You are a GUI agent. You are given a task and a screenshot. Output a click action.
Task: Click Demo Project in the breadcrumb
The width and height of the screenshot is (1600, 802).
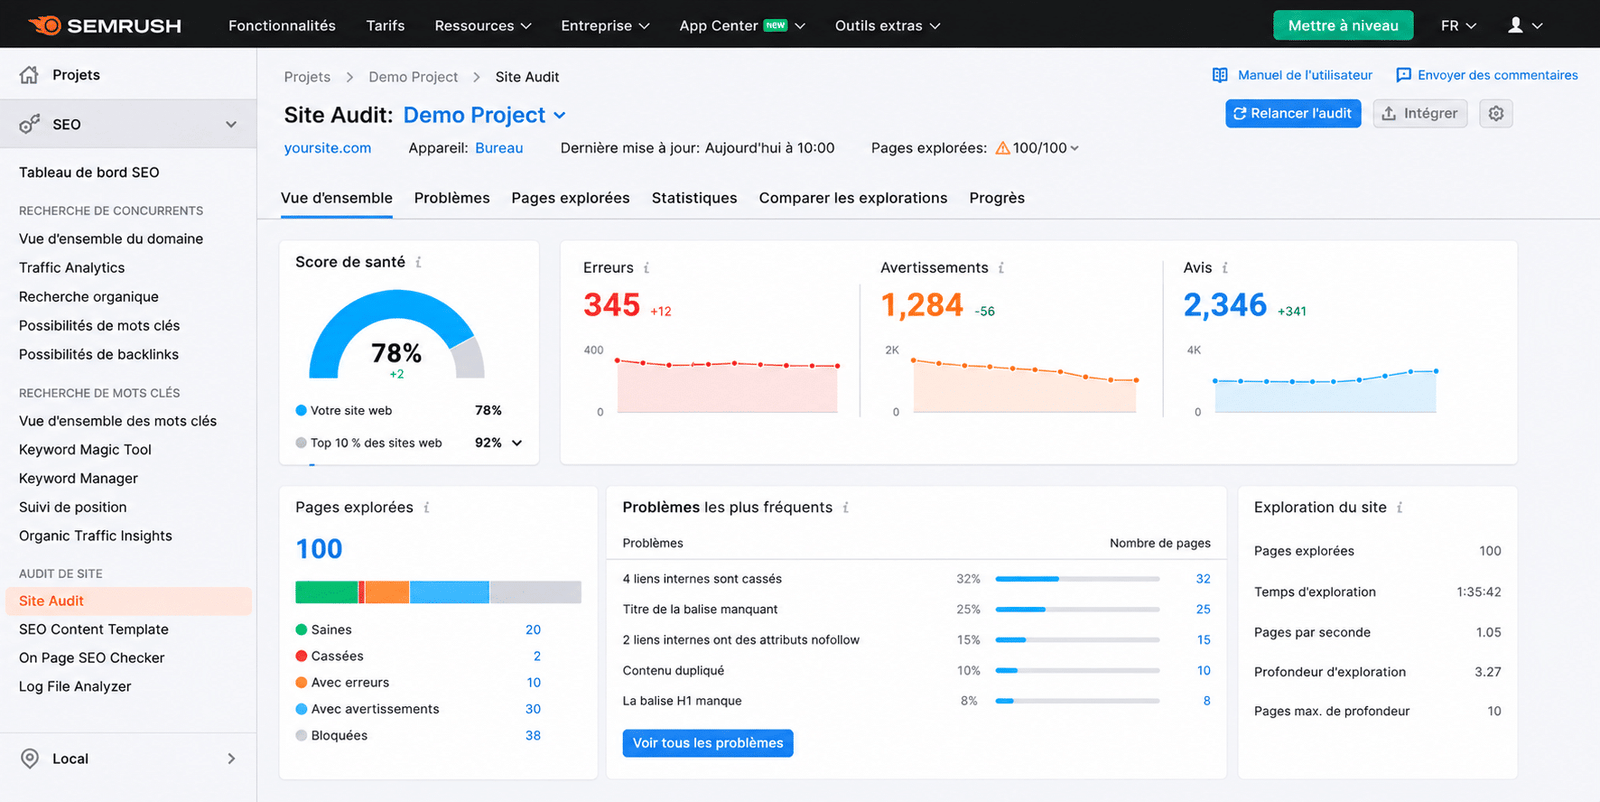coord(413,77)
